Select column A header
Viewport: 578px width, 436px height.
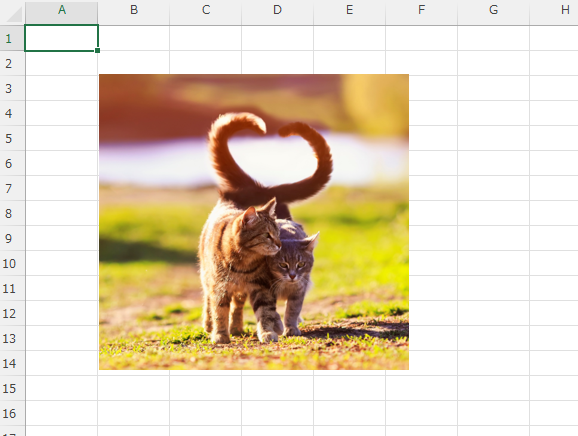point(62,10)
